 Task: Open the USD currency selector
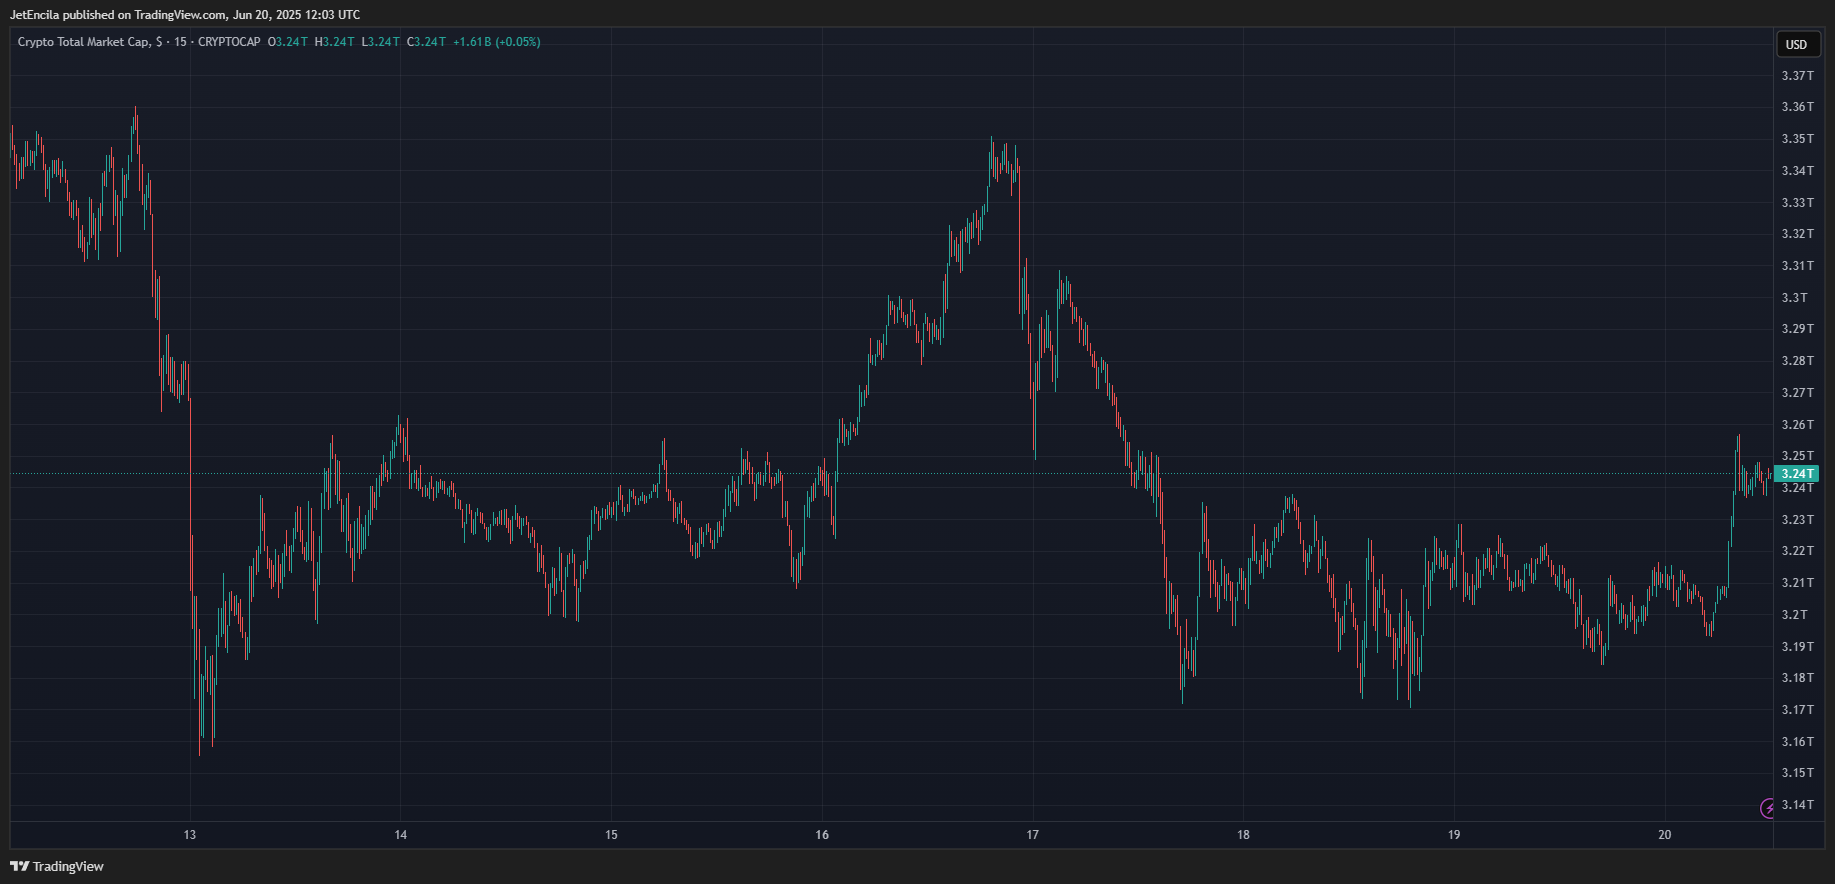coord(1796,44)
